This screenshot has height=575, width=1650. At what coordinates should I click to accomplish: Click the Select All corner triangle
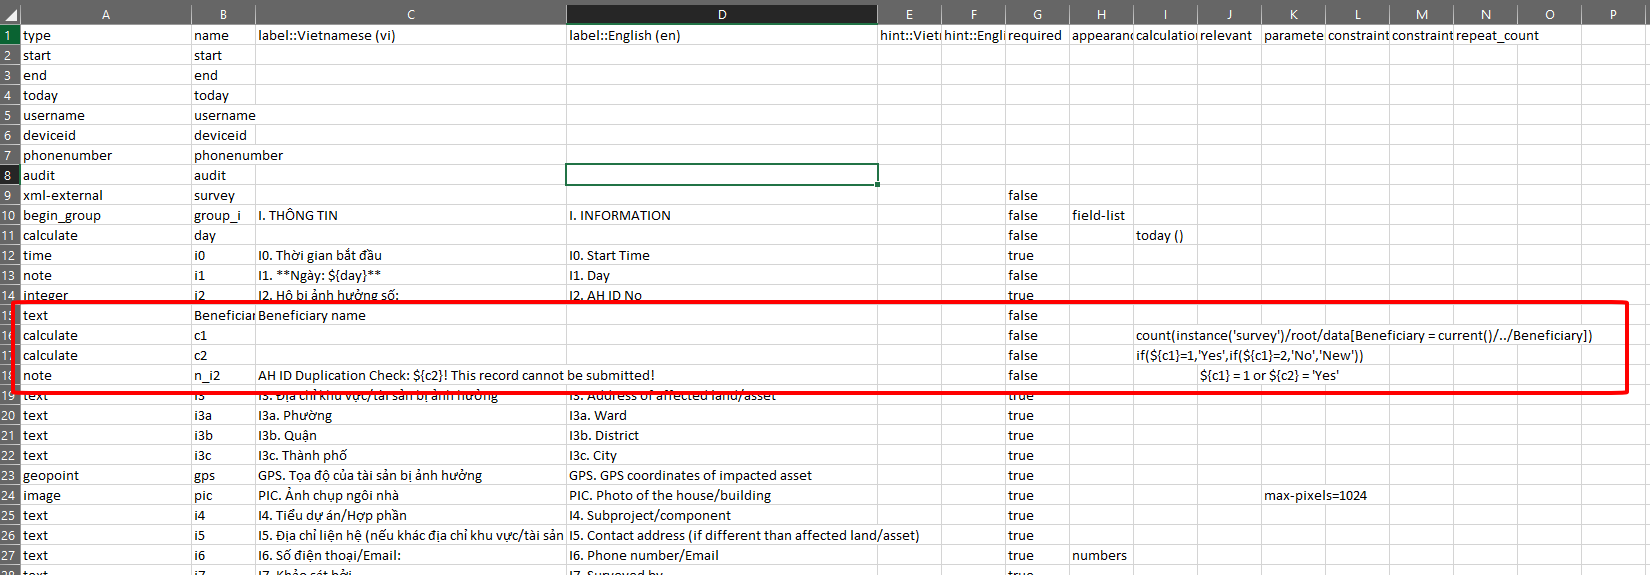click(x=10, y=15)
